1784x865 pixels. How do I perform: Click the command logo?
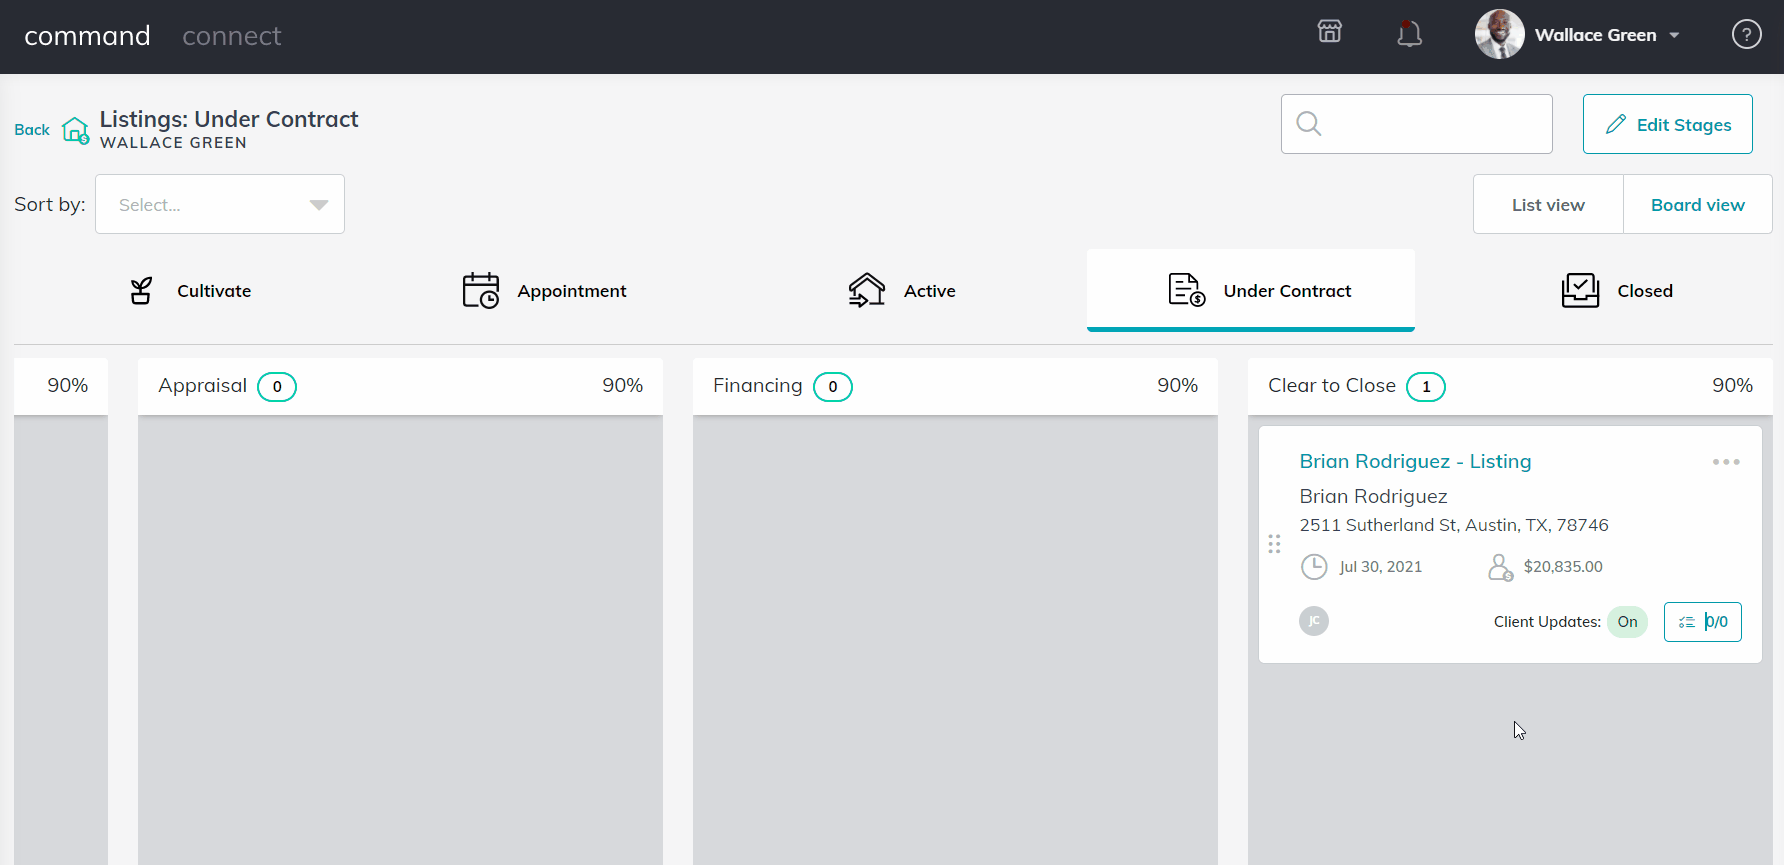pyautogui.click(x=87, y=36)
